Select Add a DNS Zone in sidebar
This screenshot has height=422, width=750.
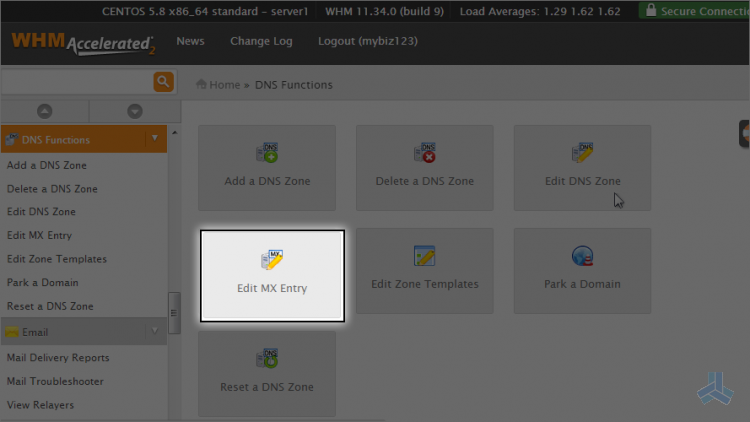click(47, 165)
